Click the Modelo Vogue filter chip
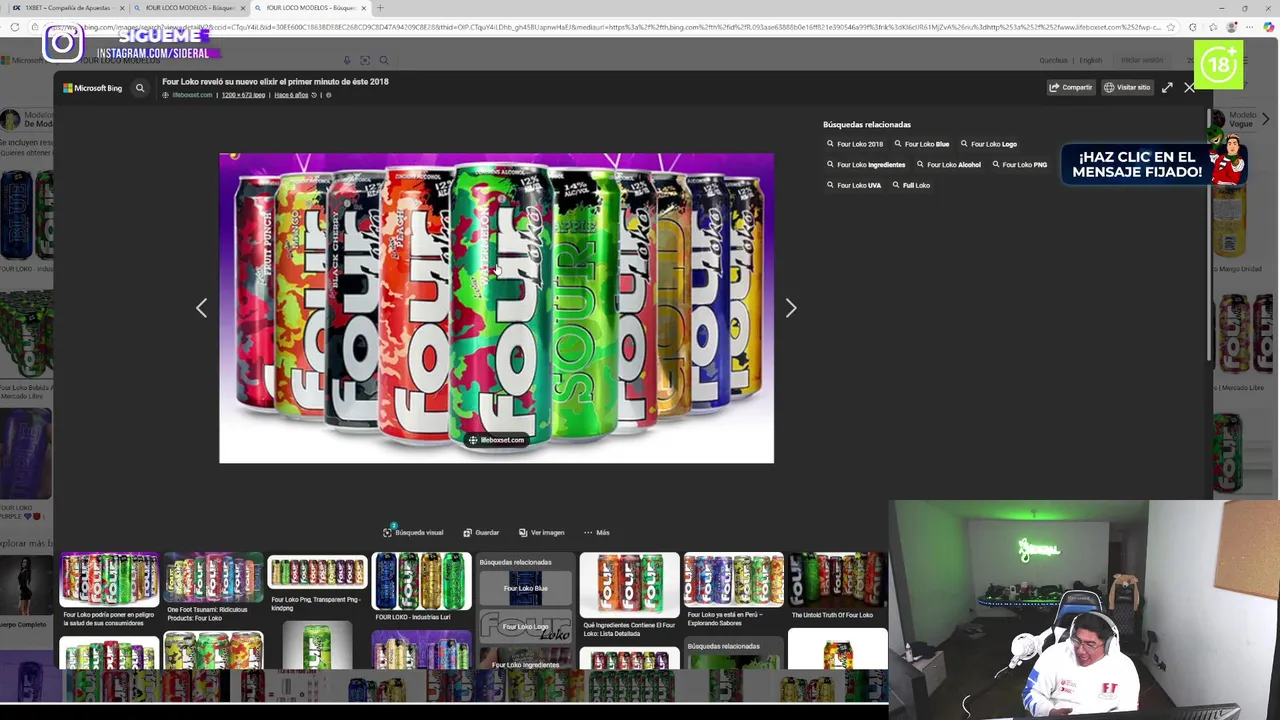 click(1233, 120)
